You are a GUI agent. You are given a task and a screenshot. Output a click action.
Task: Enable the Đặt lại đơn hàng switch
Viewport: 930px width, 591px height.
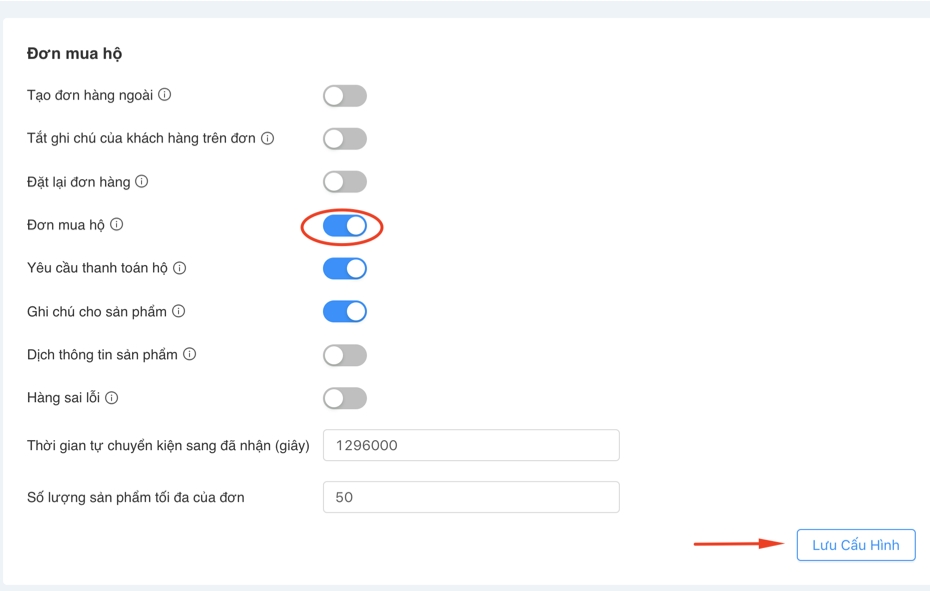tap(345, 182)
